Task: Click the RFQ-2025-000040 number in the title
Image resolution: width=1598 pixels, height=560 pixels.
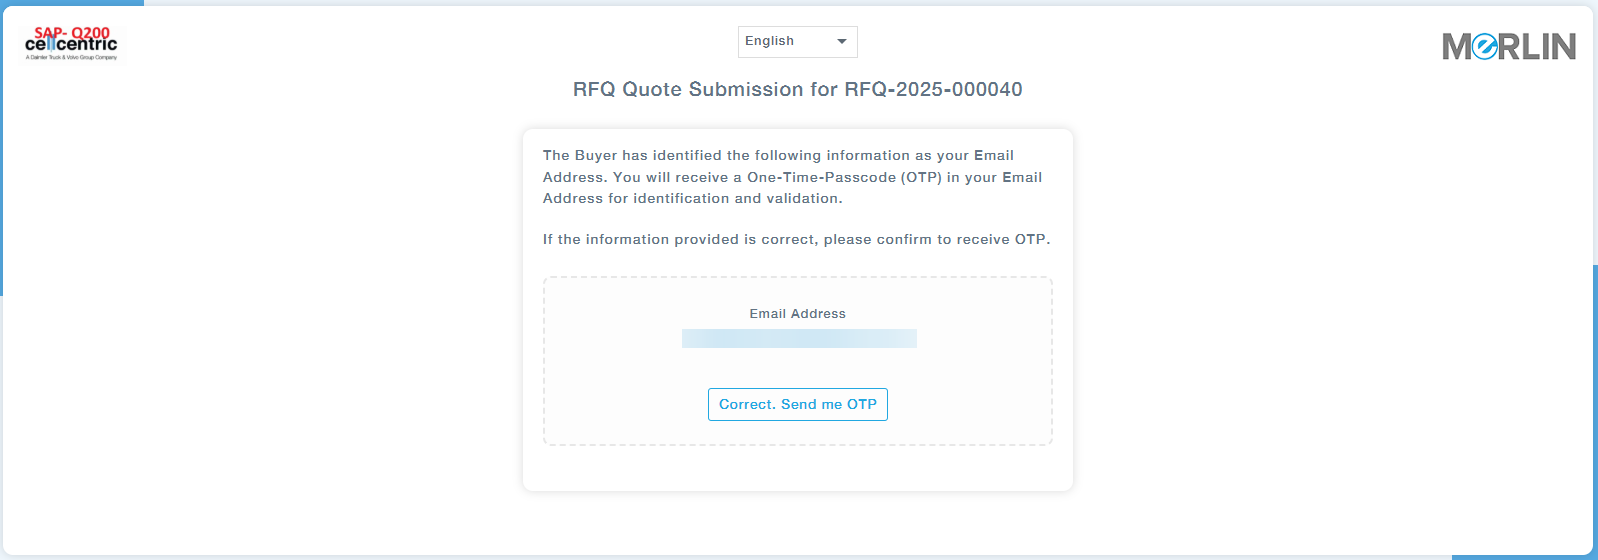Action: (933, 90)
